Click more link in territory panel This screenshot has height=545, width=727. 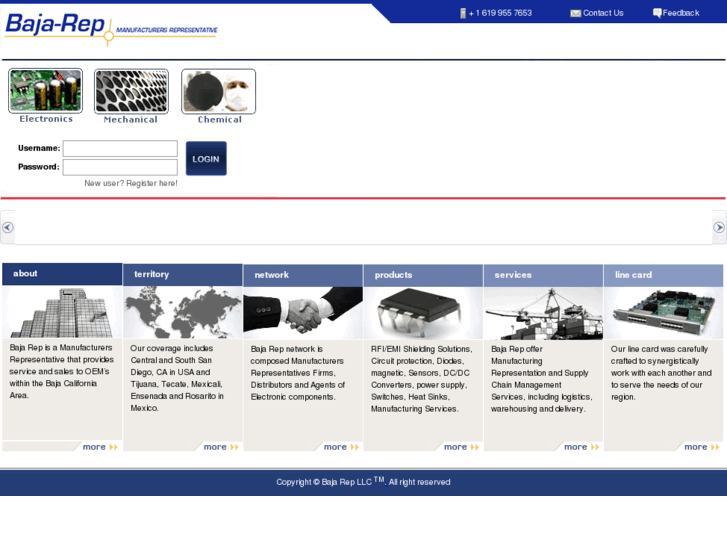(x=221, y=447)
